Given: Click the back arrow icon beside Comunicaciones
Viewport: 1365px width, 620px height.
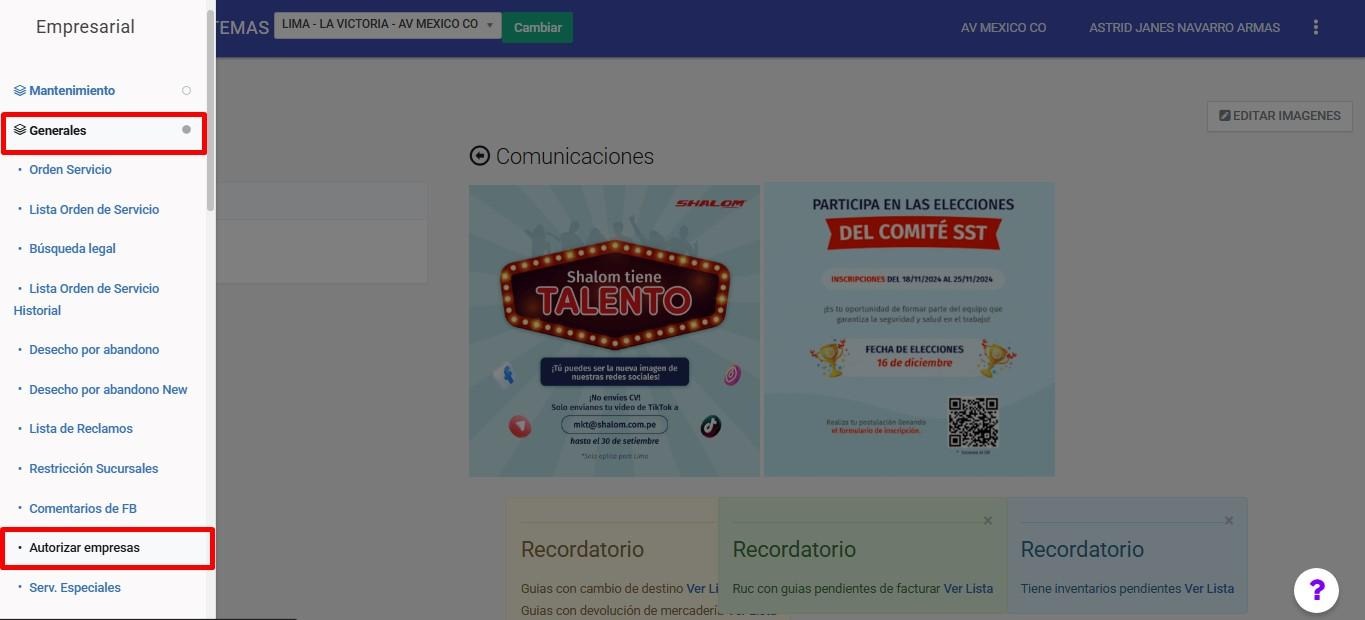Looking at the screenshot, I should [x=480, y=156].
